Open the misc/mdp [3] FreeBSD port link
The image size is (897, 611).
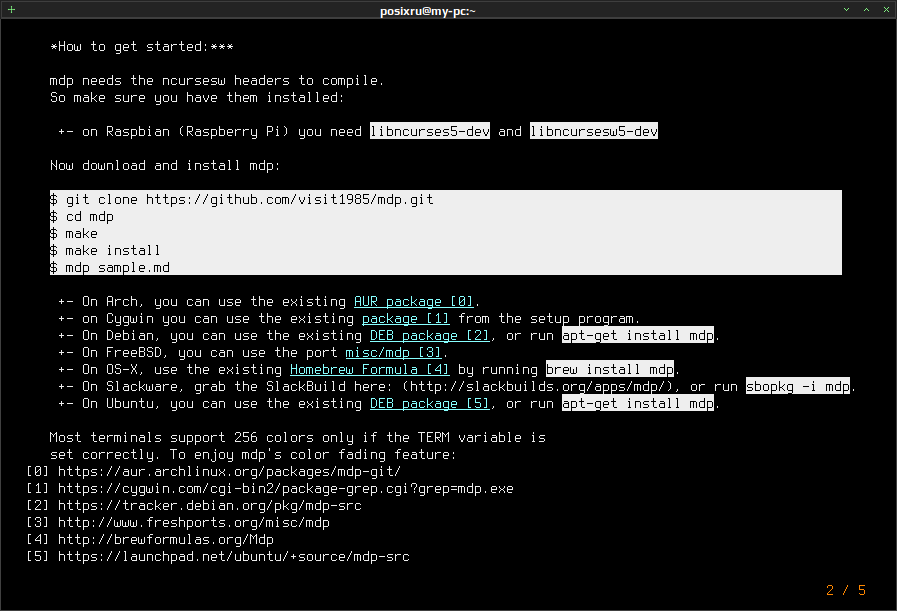click(394, 352)
